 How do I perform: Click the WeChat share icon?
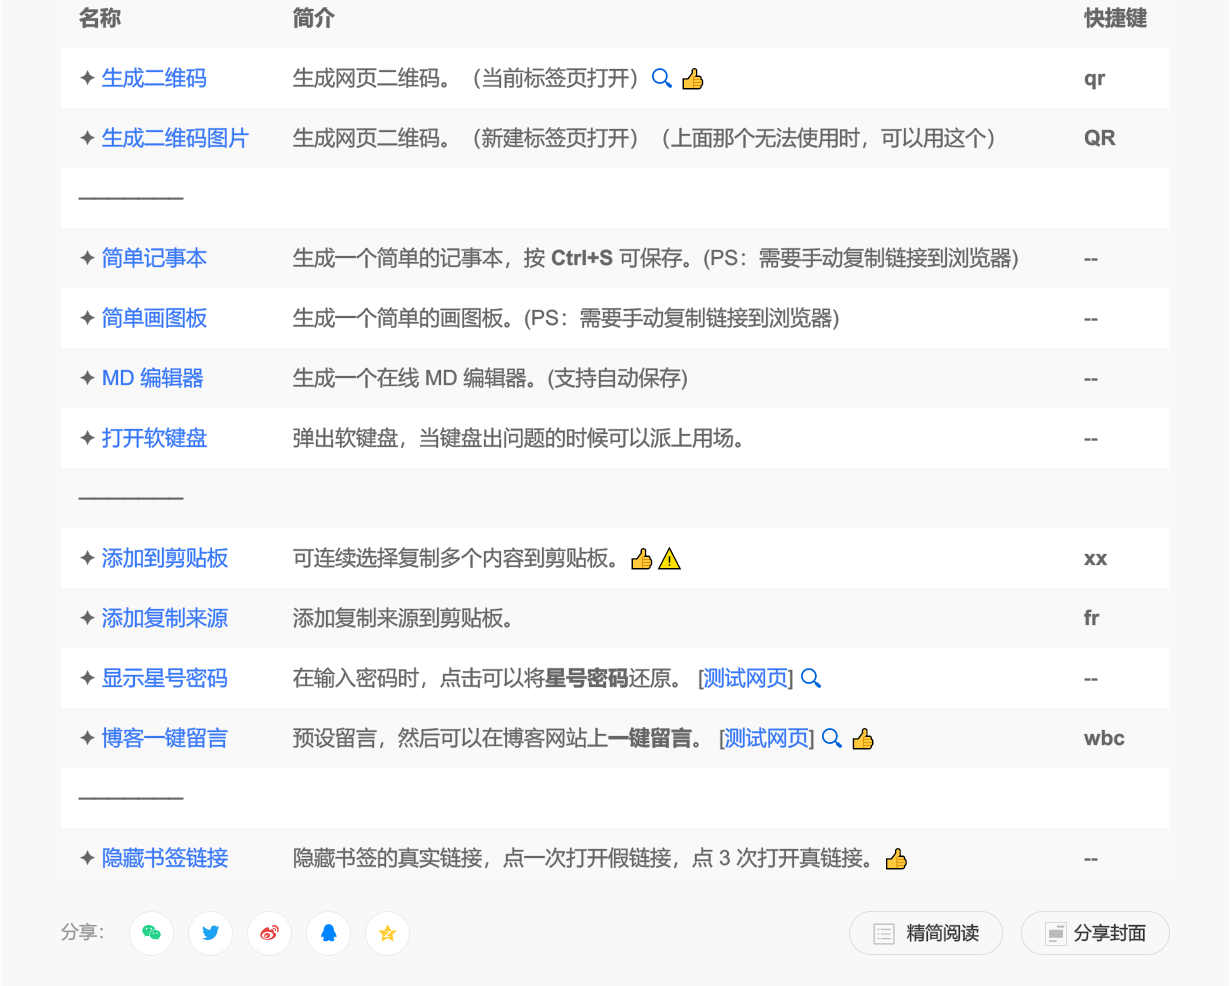pyautogui.click(x=152, y=934)
